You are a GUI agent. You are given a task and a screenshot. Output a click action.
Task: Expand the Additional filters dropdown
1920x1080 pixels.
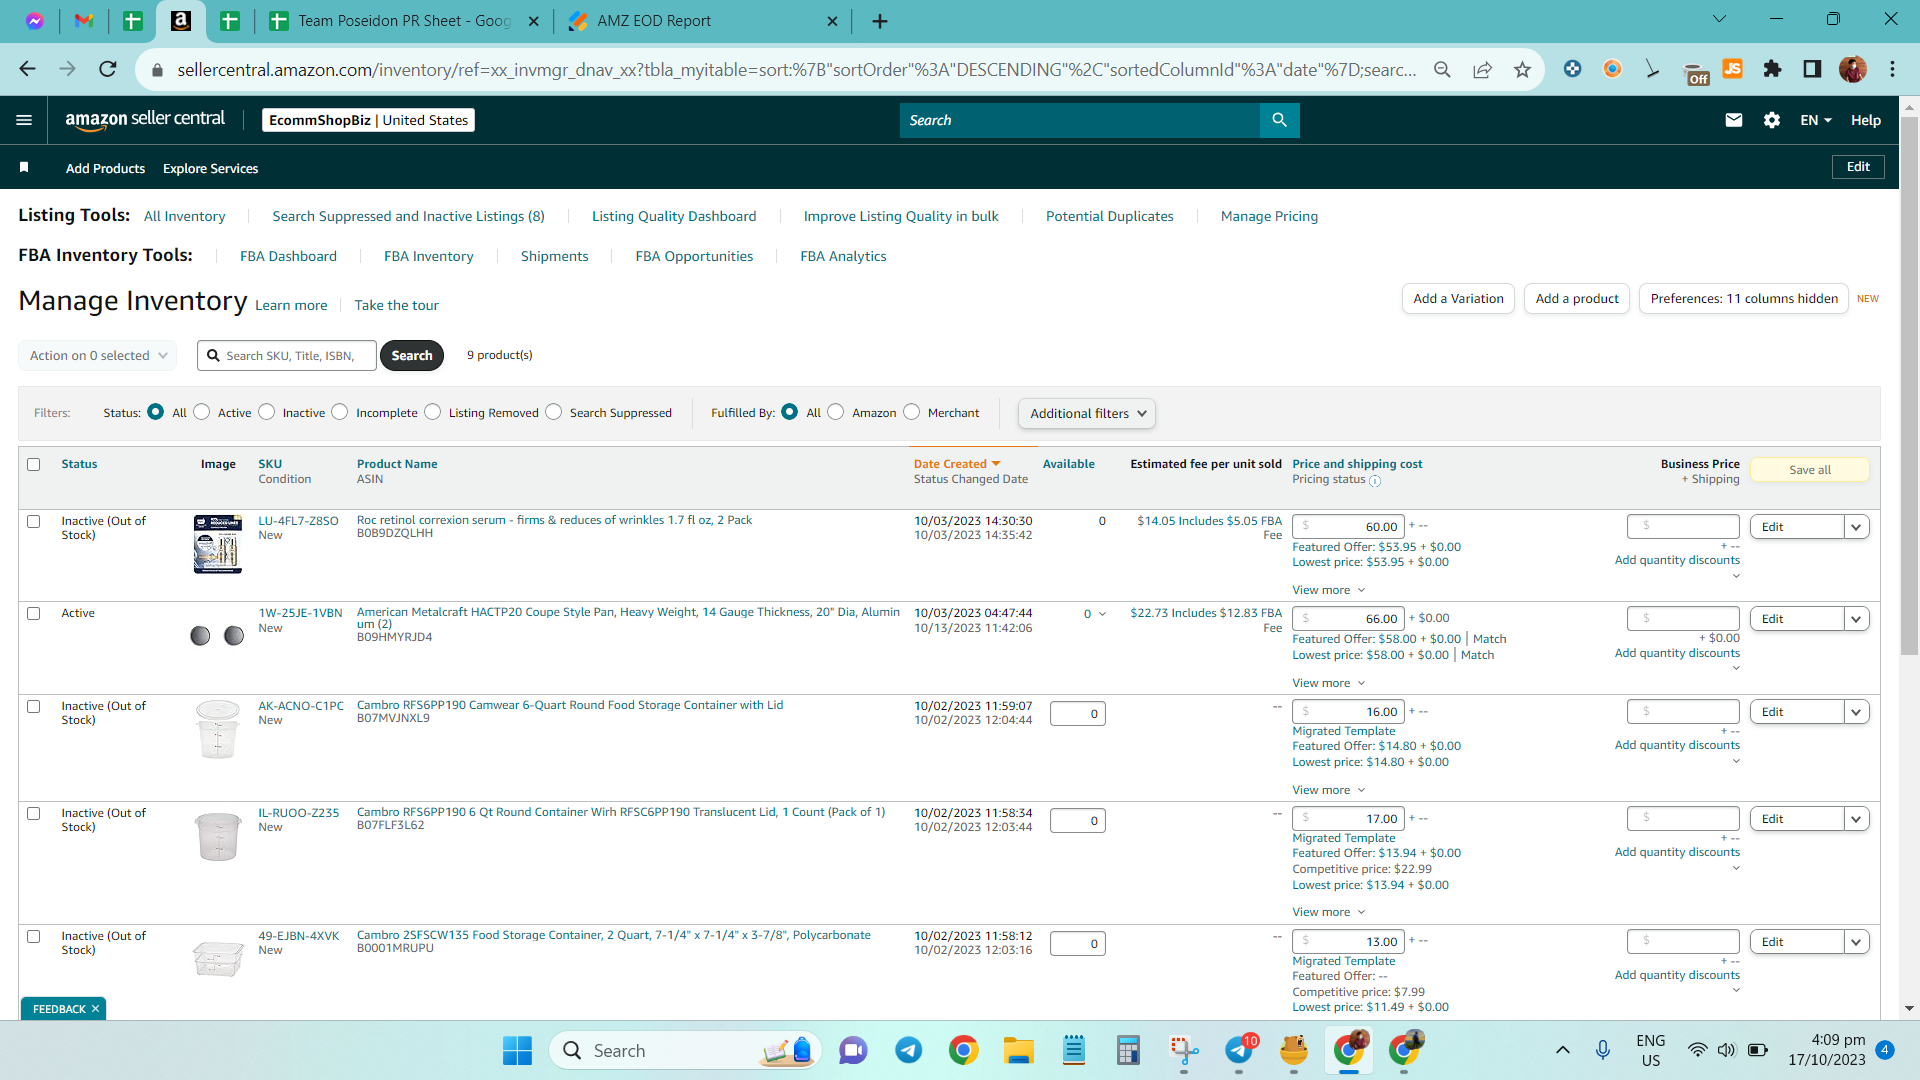pyautogui.click(x=1087, y=413)
